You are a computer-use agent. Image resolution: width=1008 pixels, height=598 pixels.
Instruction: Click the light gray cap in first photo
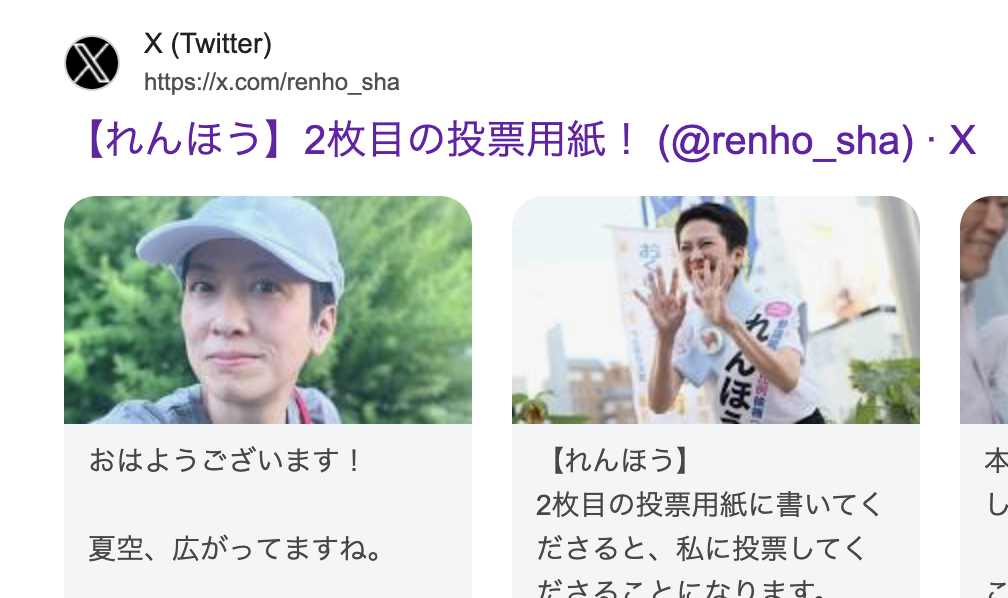point(243,241)
